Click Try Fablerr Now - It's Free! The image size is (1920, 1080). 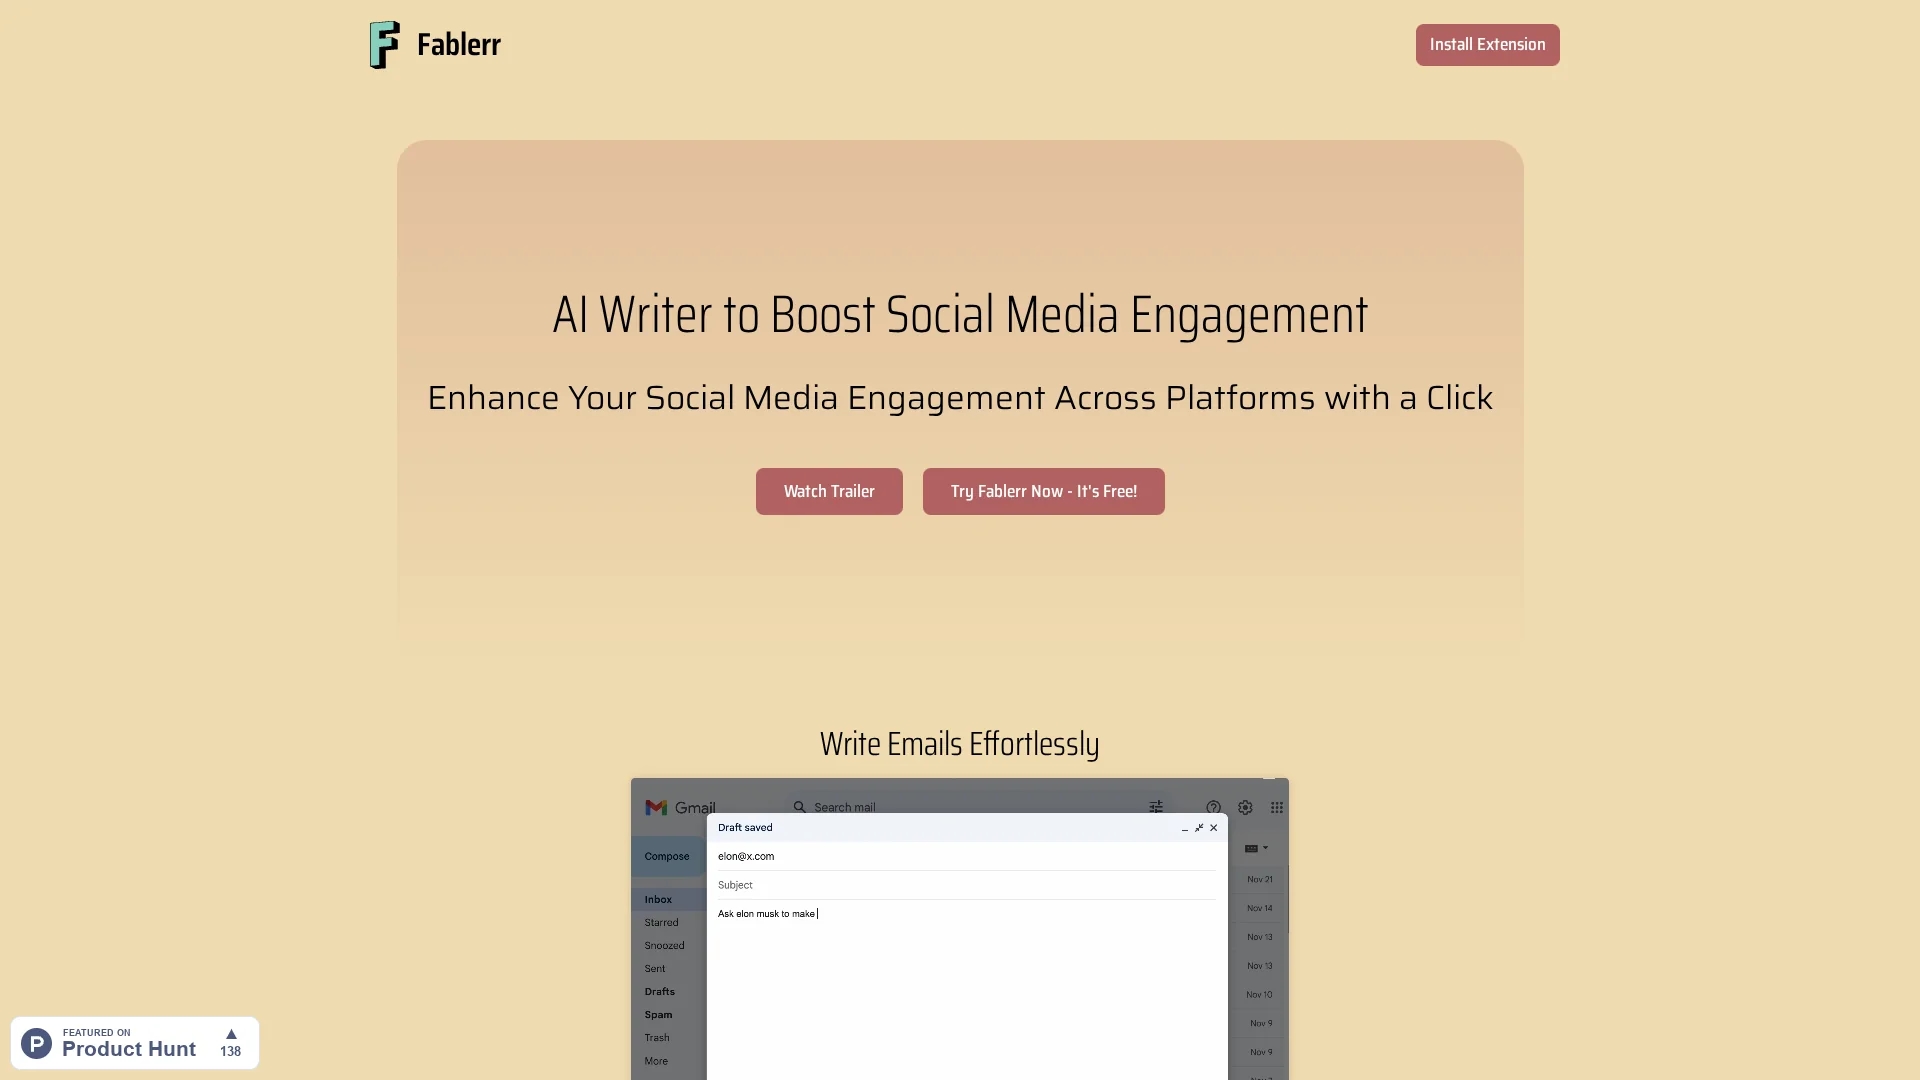(x=1043, y=491)
